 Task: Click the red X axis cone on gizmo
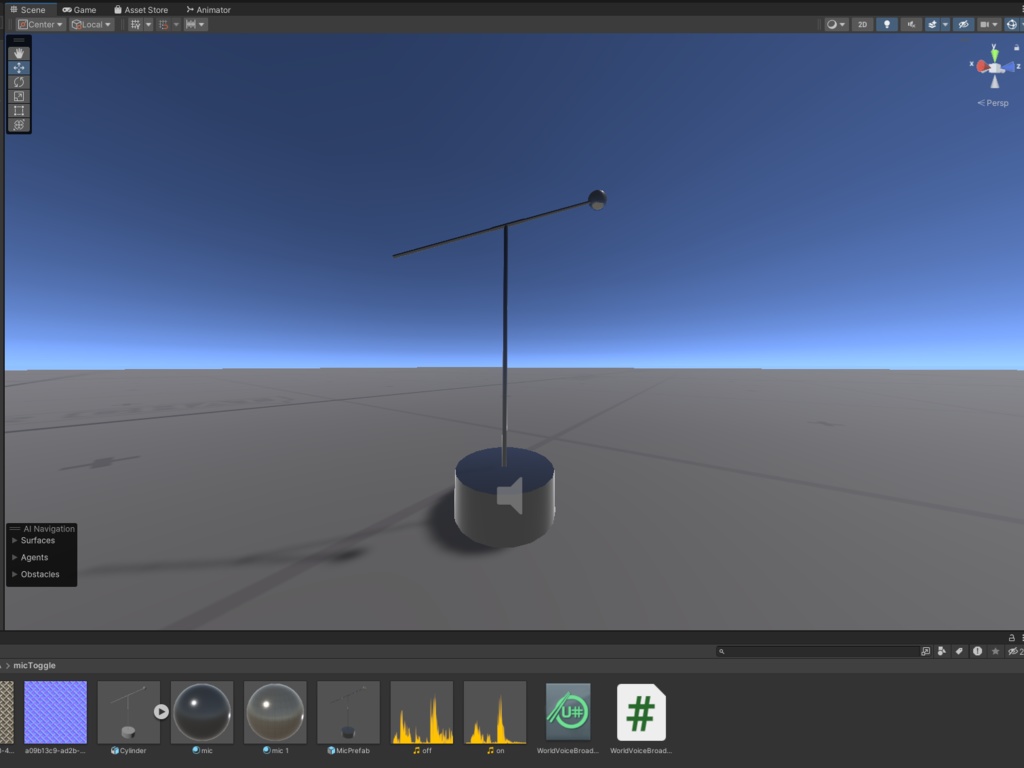982,66
